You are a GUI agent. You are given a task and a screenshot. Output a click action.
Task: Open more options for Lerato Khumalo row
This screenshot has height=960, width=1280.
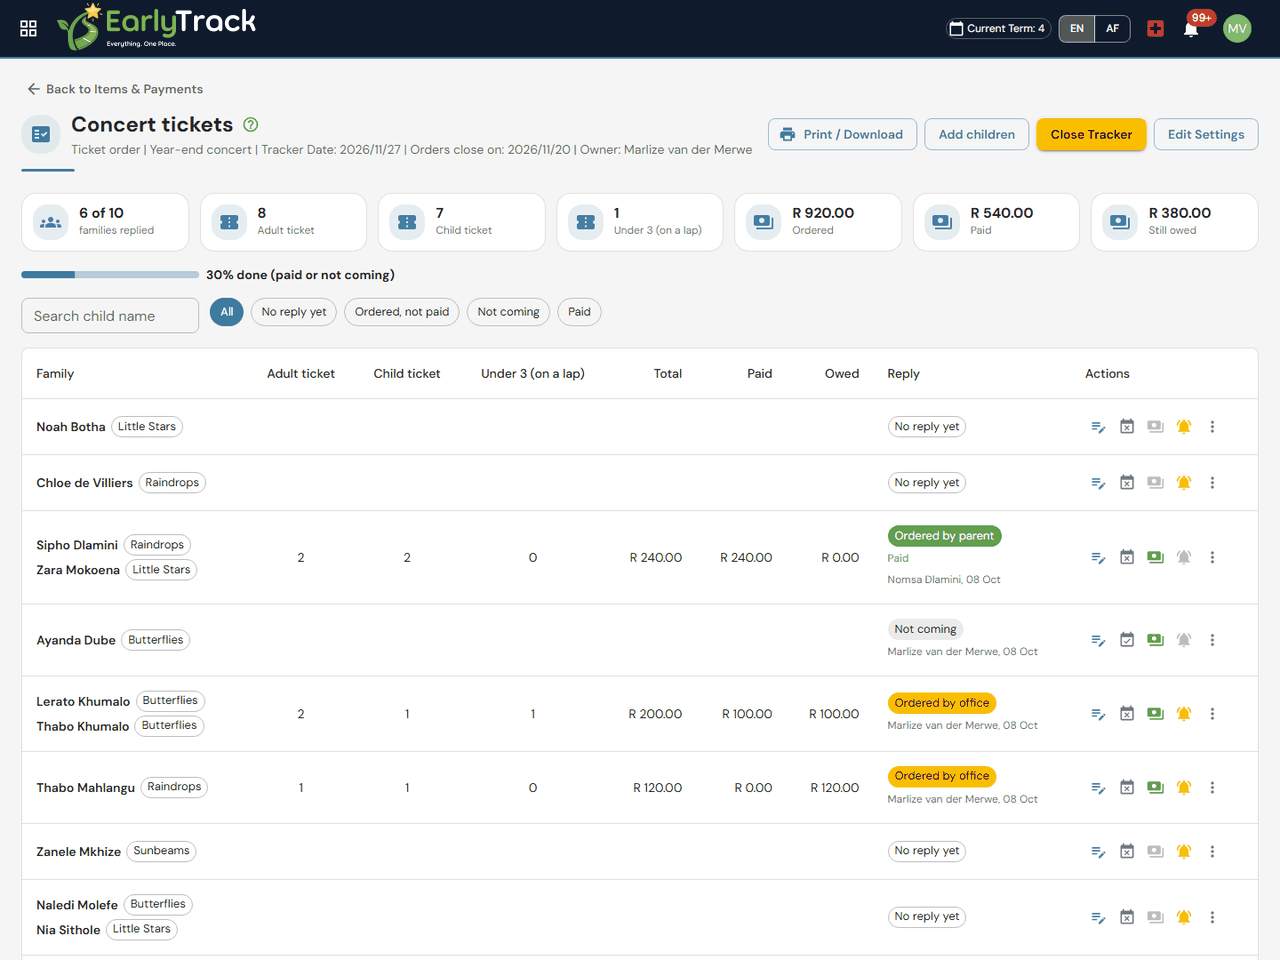1212,714
